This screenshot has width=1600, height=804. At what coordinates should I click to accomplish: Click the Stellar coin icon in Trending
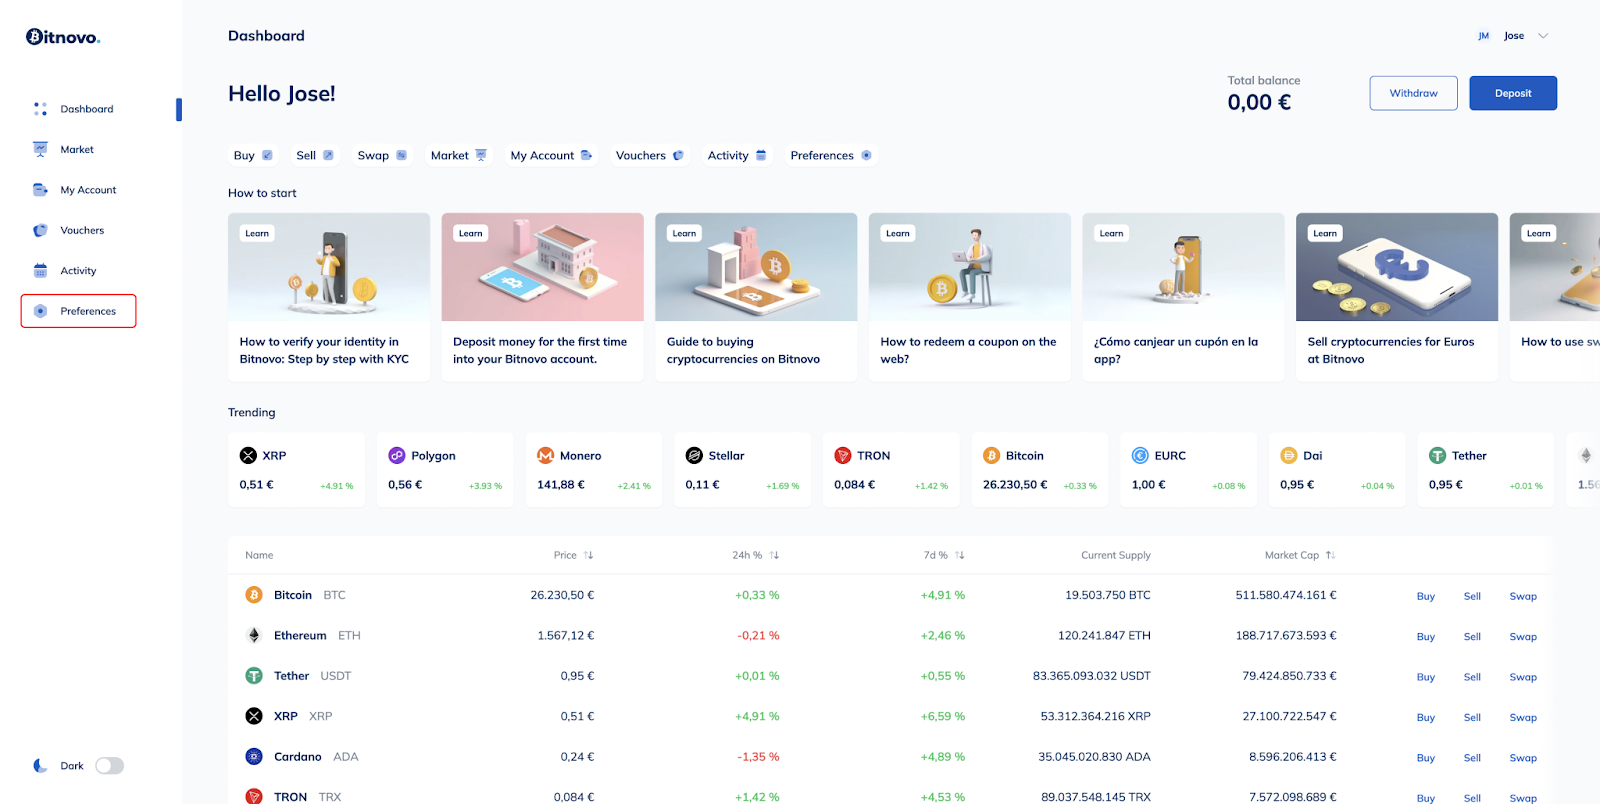(x=694, y=455)
